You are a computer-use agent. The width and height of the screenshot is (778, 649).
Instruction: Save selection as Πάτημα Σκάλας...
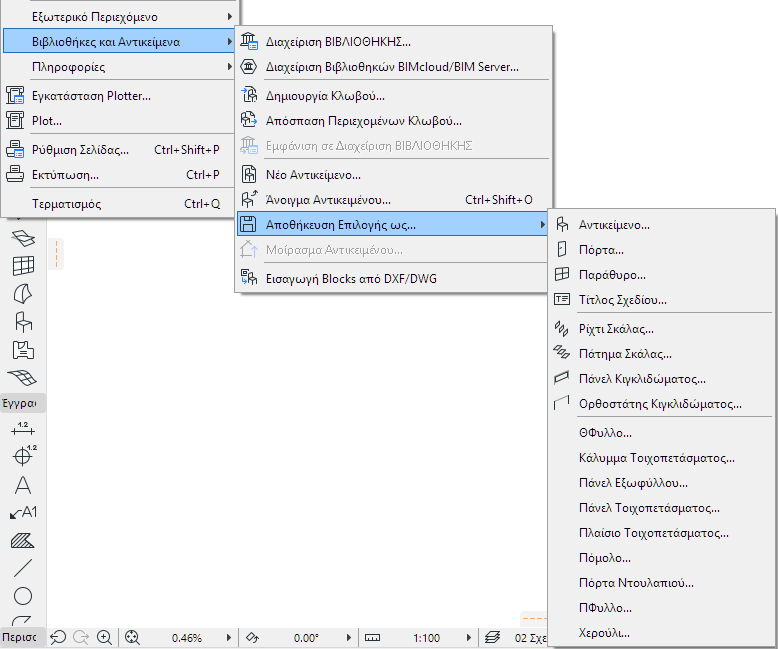click(662, 354)
